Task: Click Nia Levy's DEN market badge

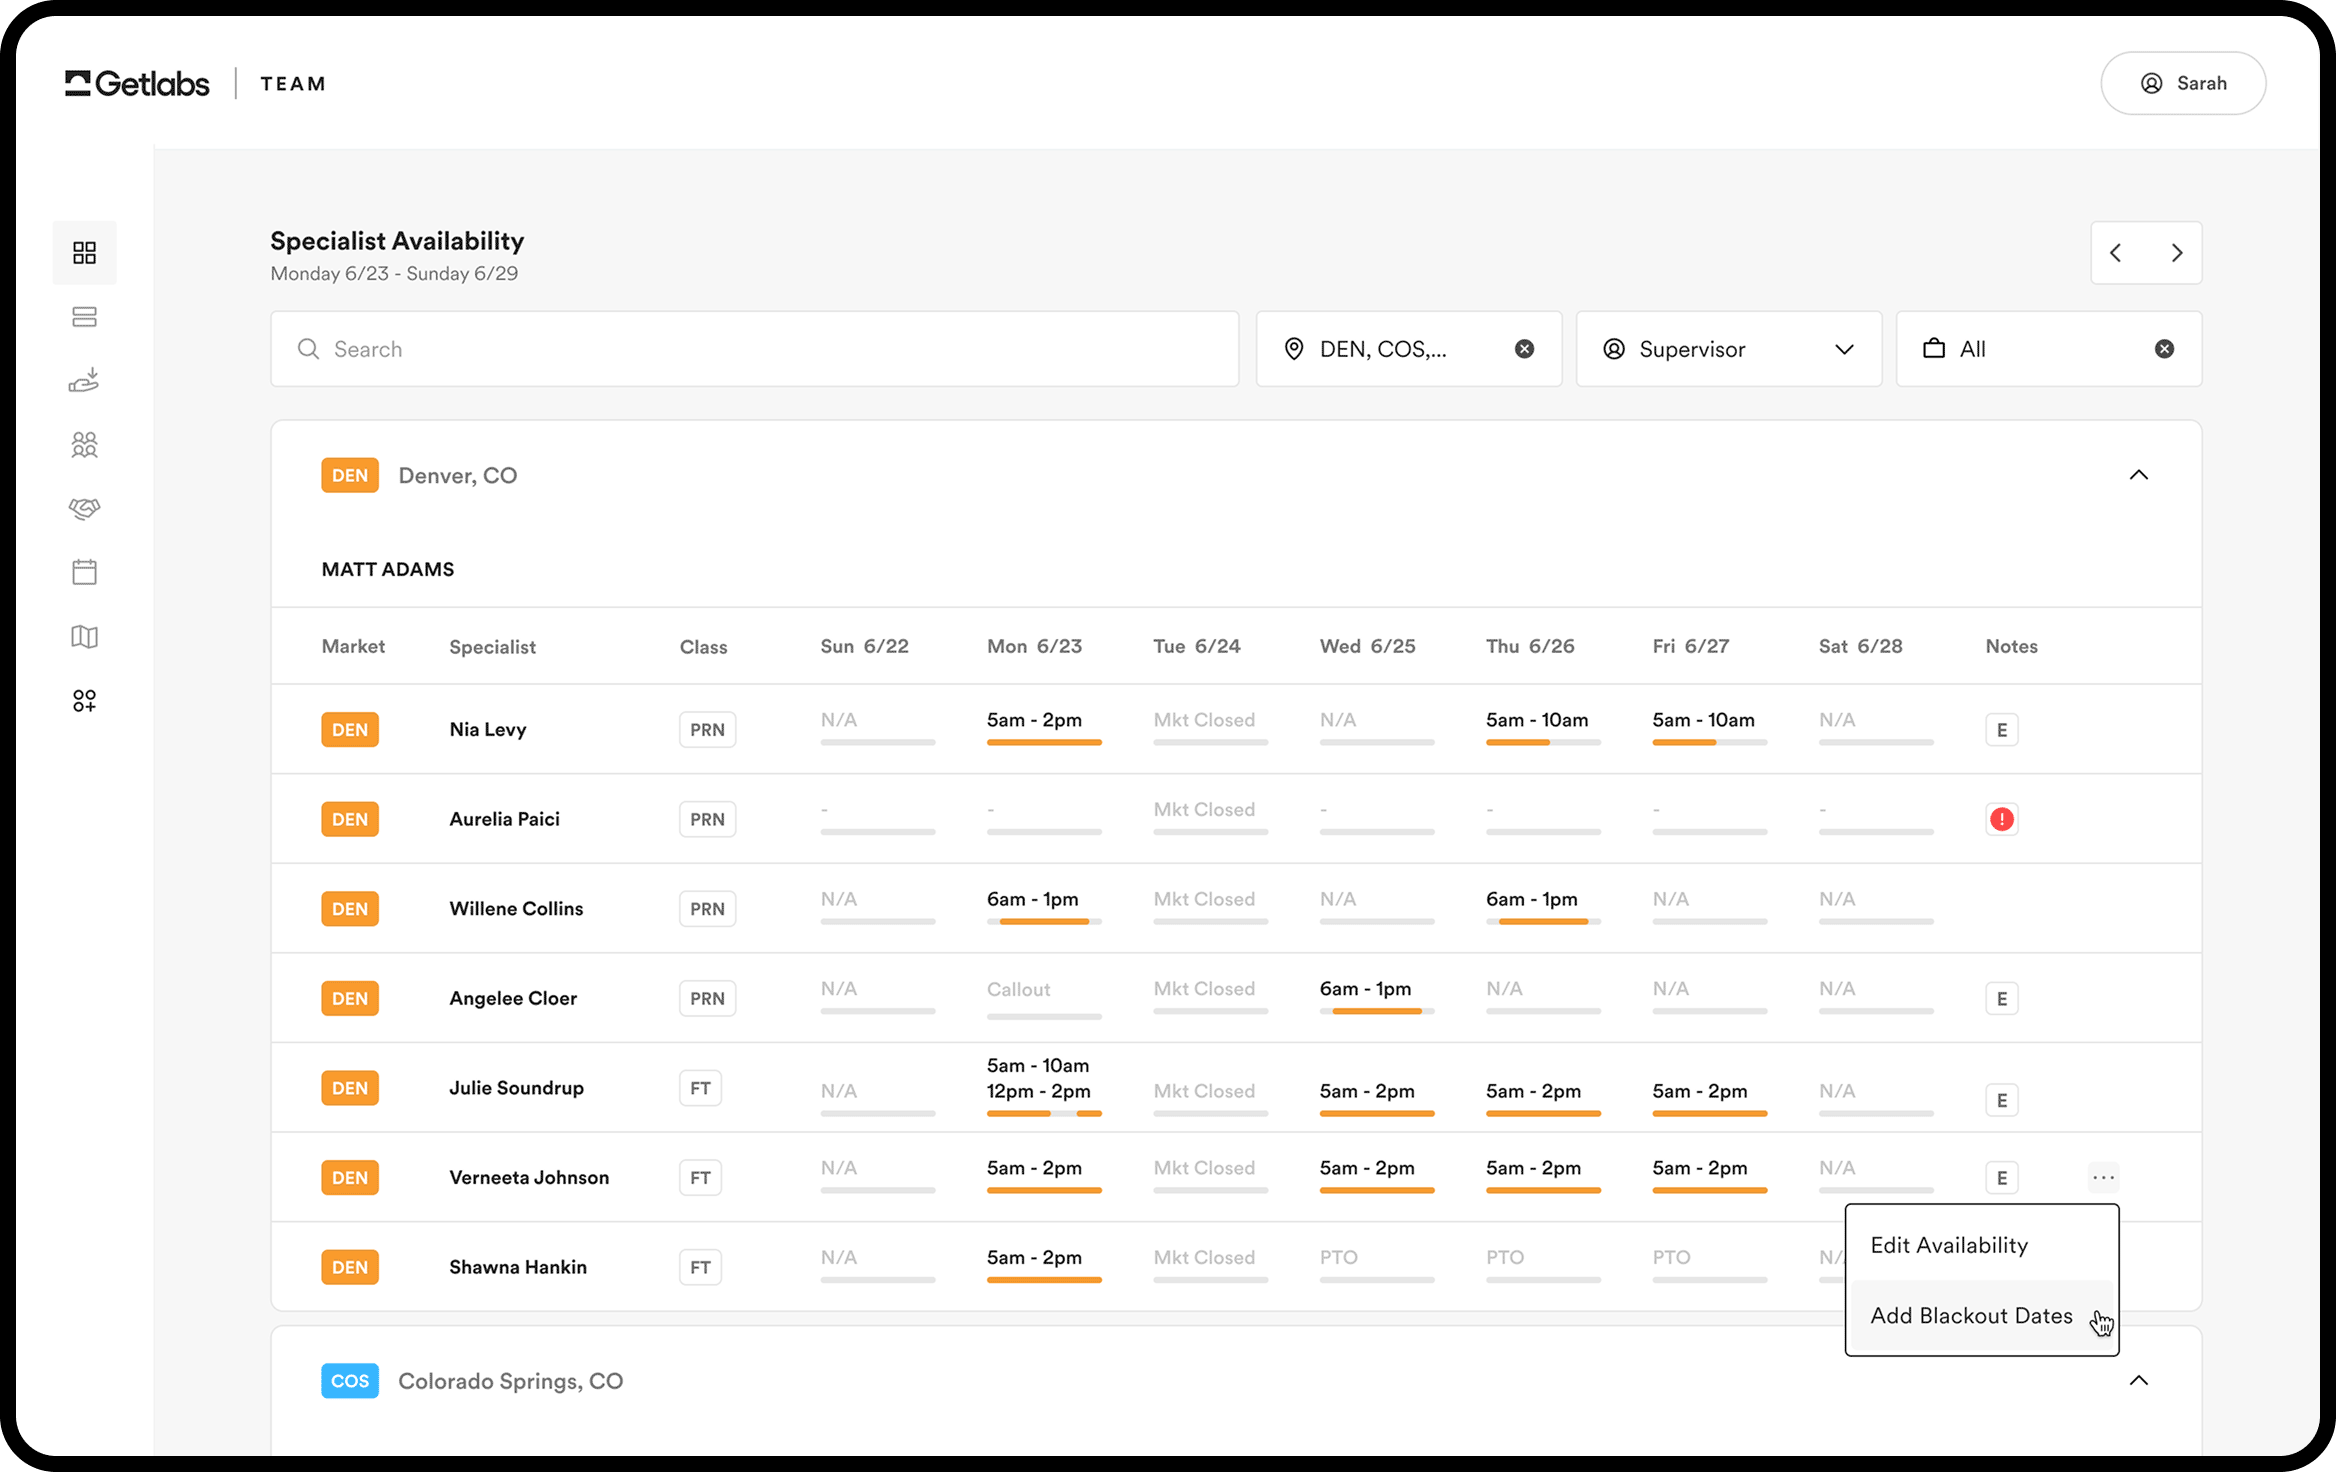Action: click(350, 730)
